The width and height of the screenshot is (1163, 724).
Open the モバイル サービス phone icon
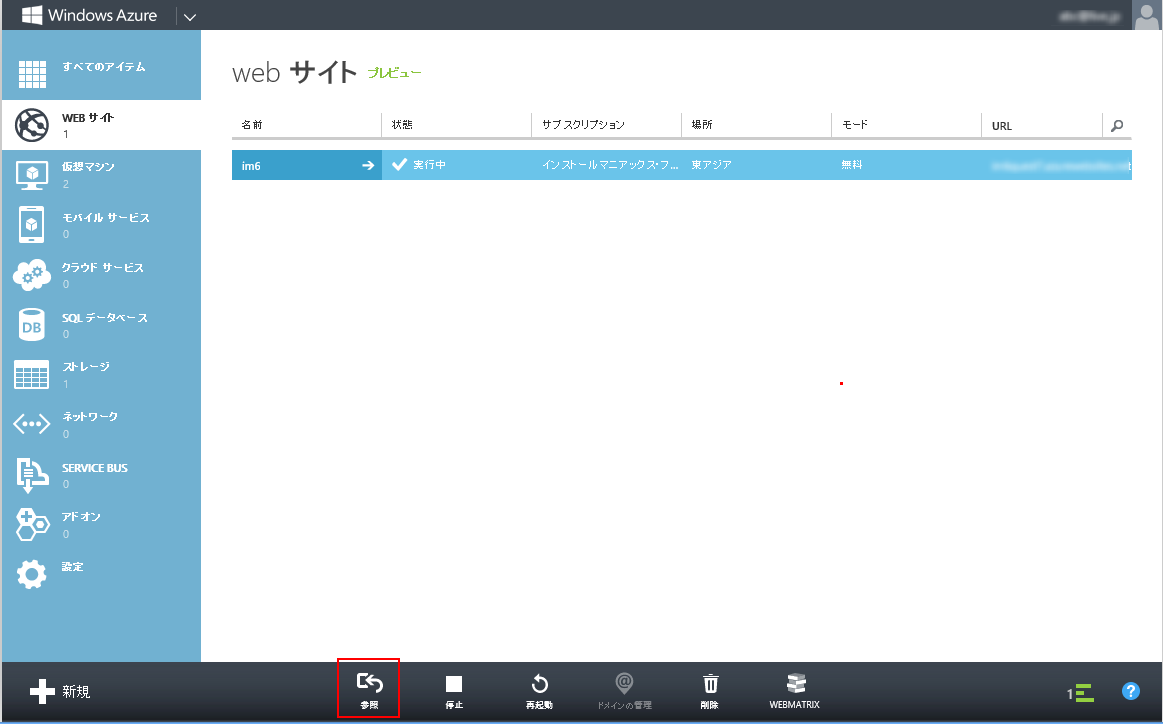[31, 225]
